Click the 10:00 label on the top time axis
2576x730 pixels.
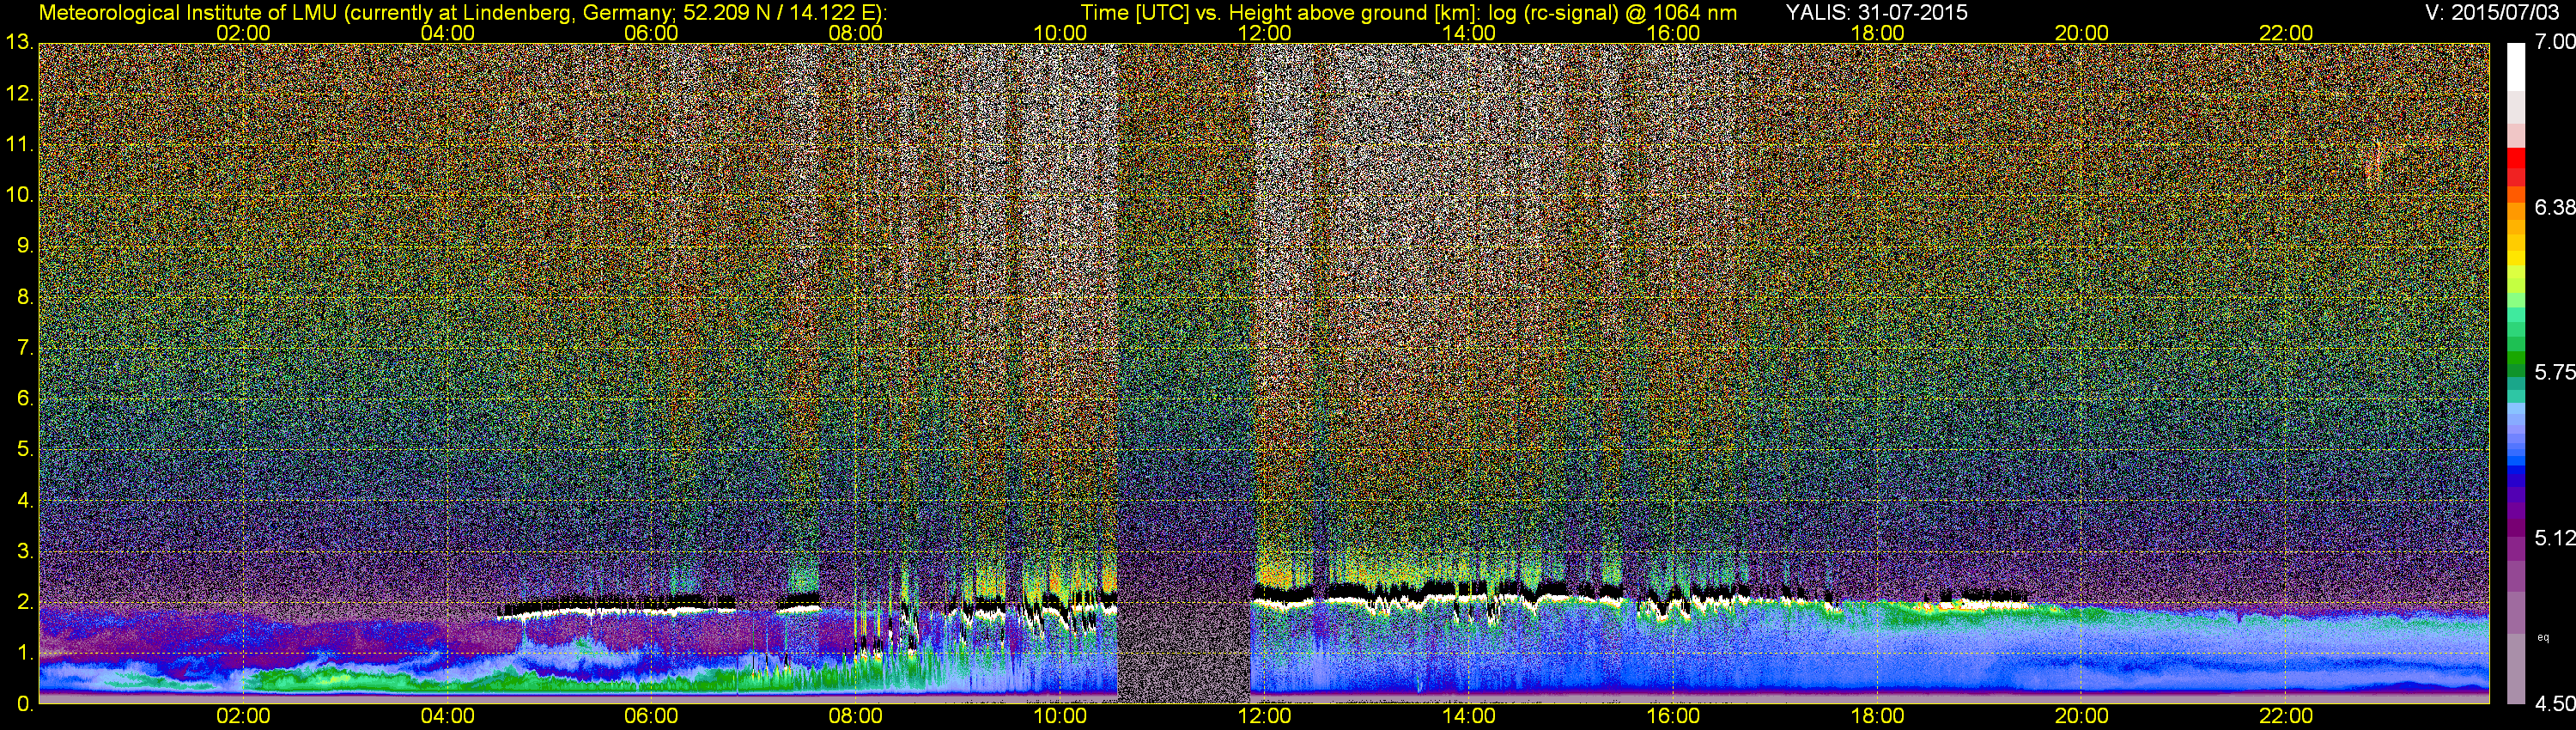click(1060, 33)
